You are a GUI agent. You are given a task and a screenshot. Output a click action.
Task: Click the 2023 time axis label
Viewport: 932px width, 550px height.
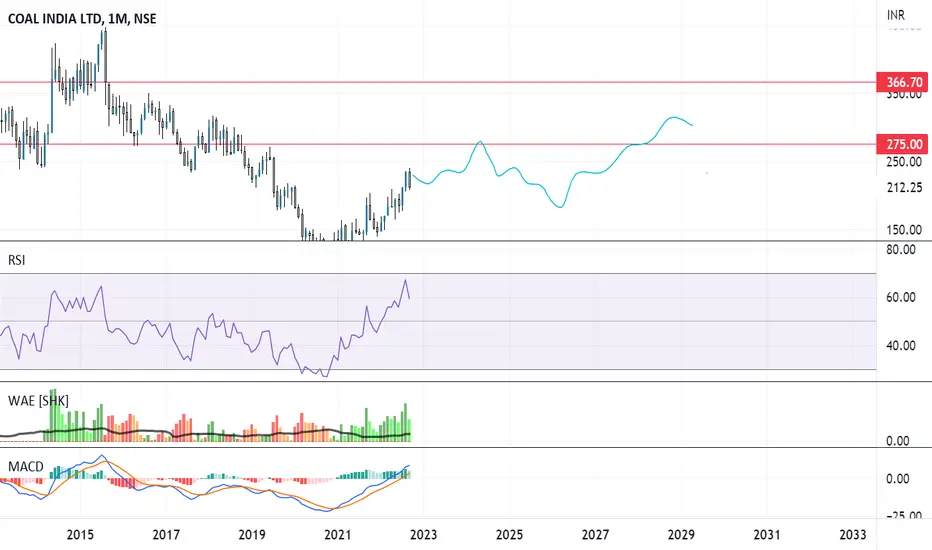point(423,535)
